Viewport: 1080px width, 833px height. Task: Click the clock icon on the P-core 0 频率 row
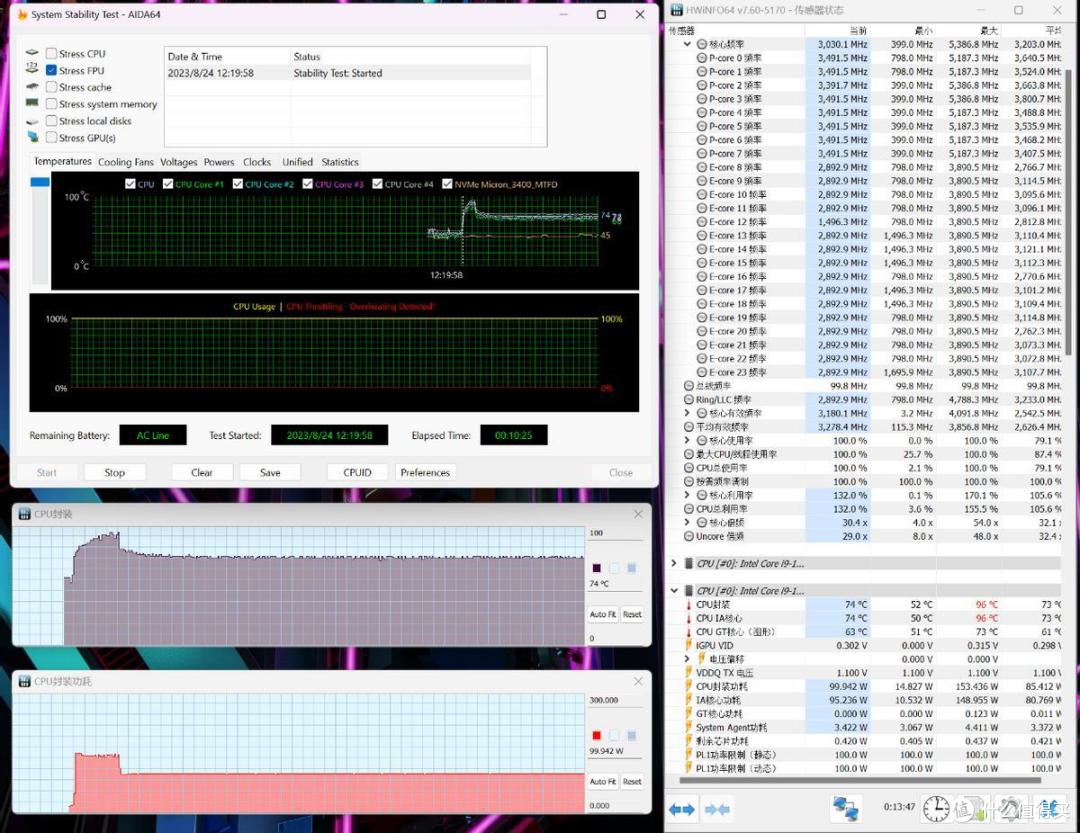702,58
